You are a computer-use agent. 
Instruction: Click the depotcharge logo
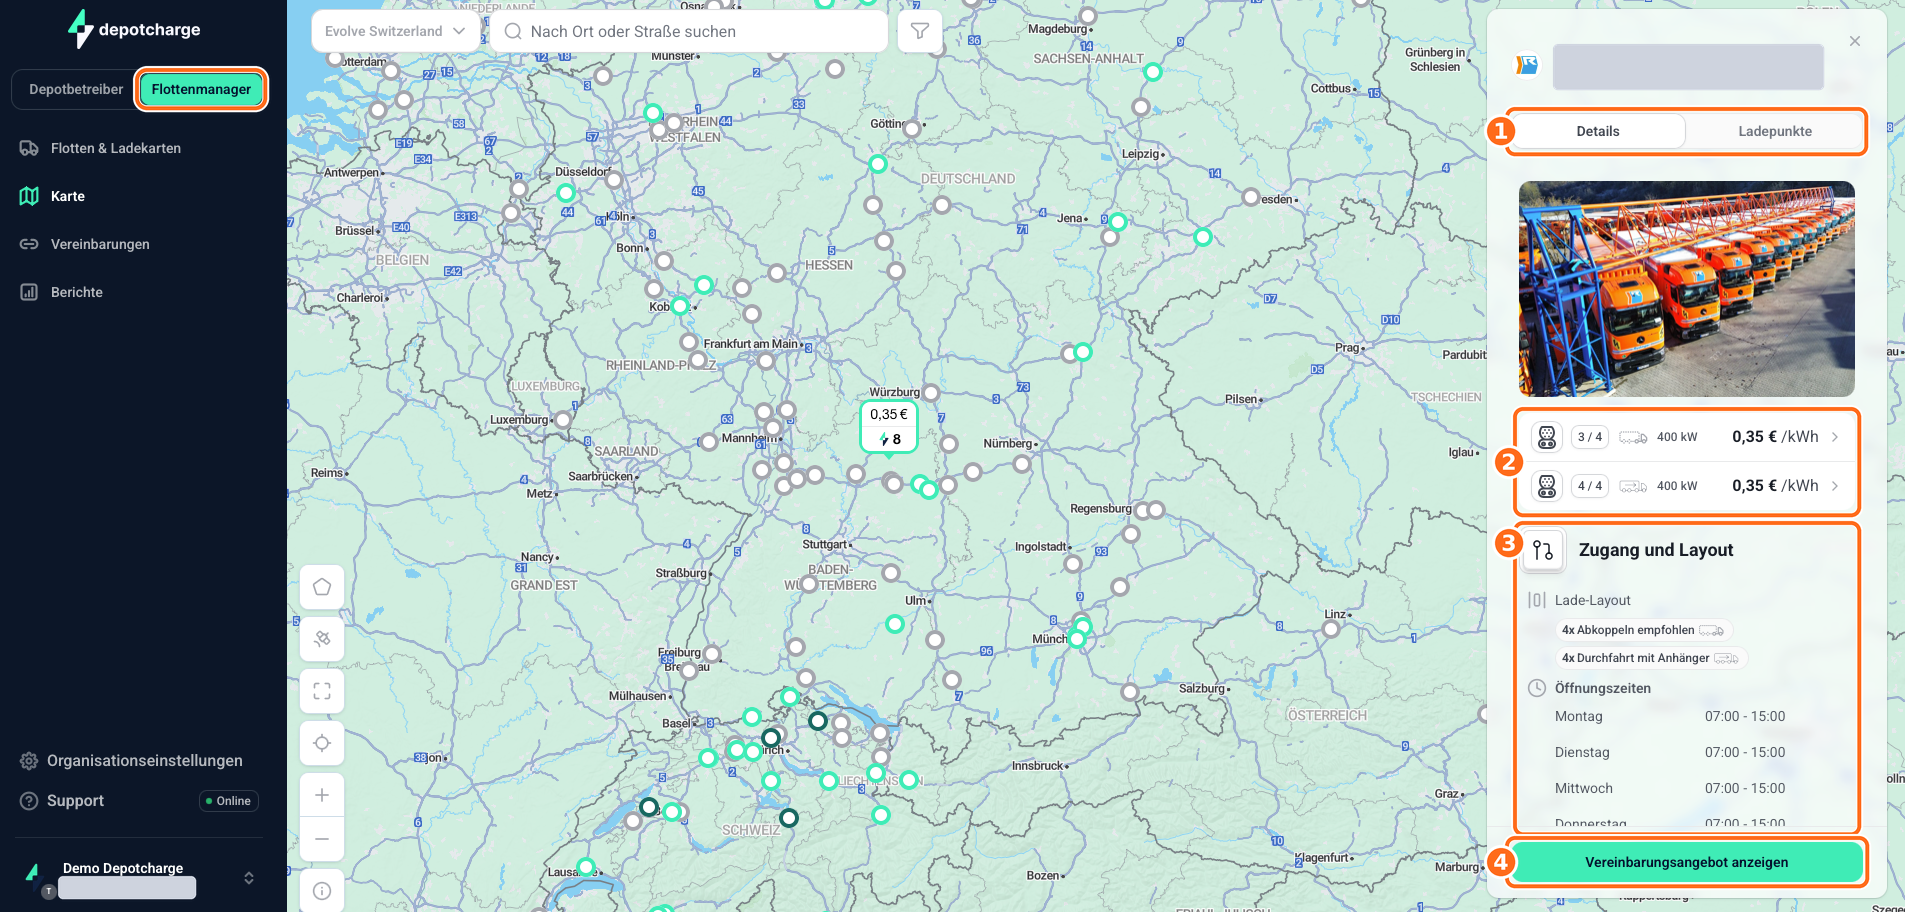tap(135, 29)
